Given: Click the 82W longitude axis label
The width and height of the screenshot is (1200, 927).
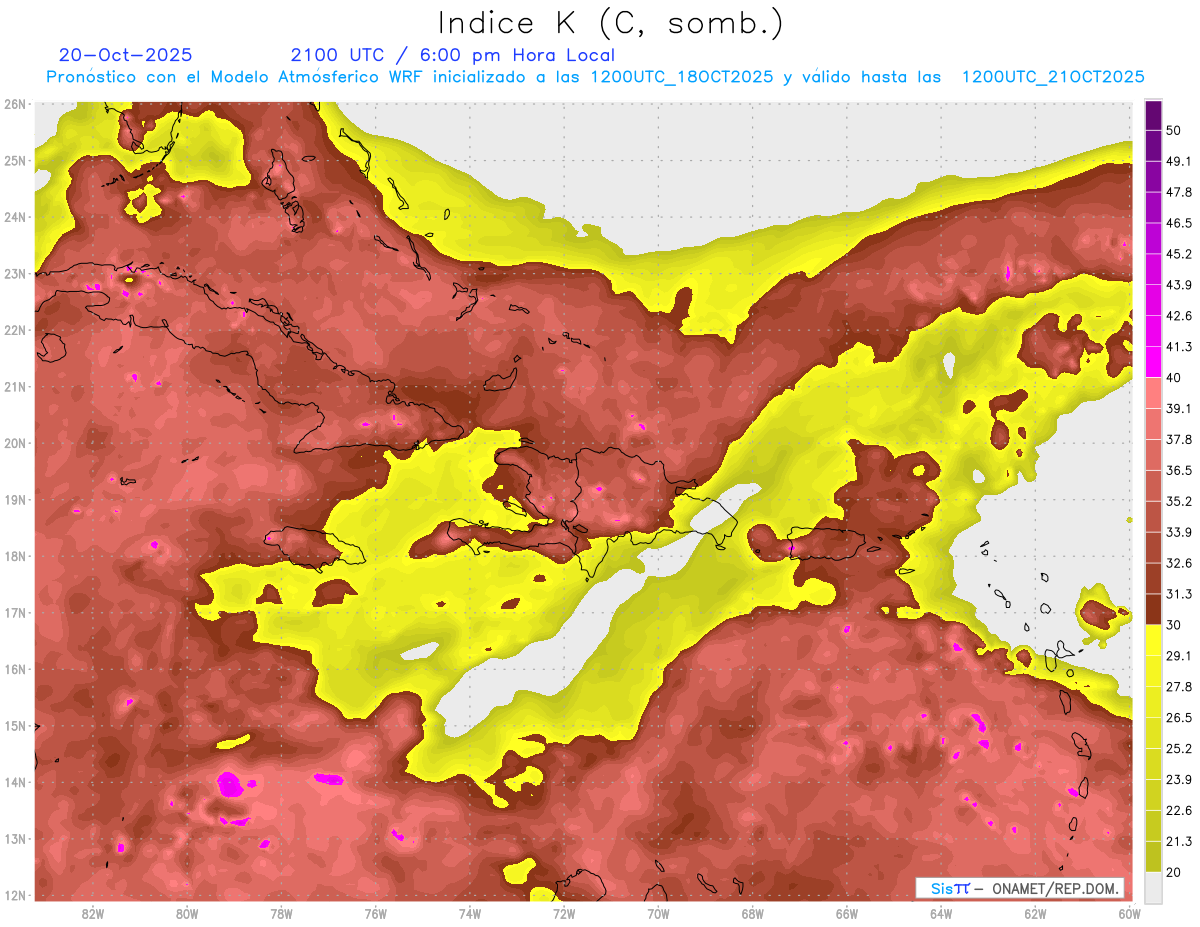Looking at the screenshot, I should (93, 913).
